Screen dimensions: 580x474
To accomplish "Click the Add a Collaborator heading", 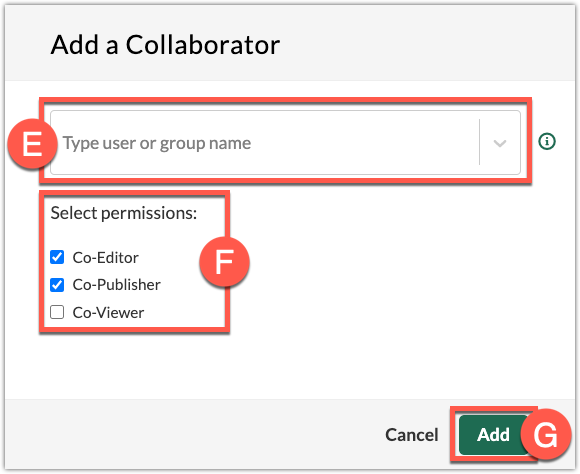I will pos(165,45).
